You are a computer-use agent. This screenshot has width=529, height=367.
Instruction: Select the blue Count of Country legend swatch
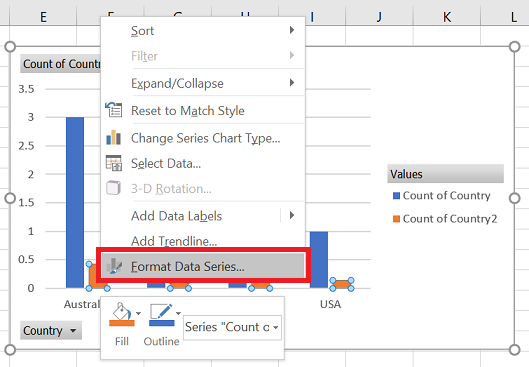(x=396, y=196)
